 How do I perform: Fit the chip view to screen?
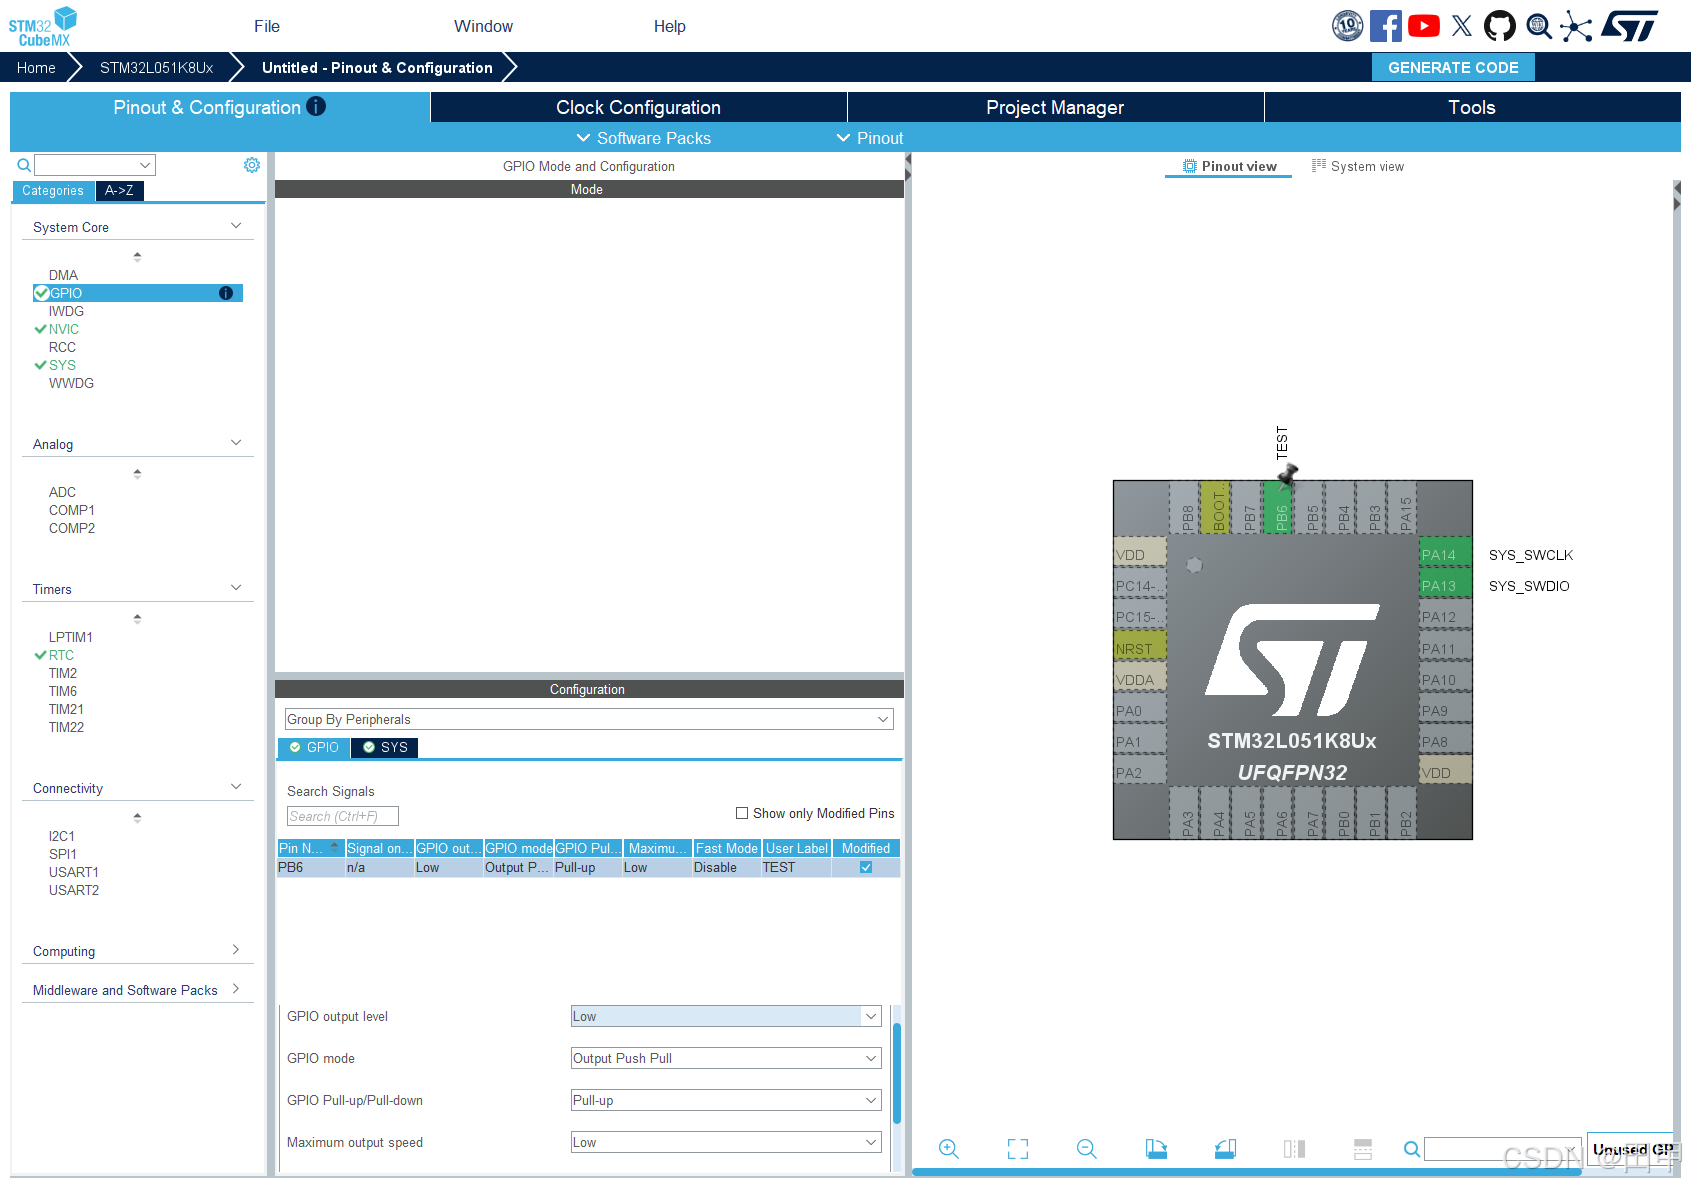[1018, 1149]
